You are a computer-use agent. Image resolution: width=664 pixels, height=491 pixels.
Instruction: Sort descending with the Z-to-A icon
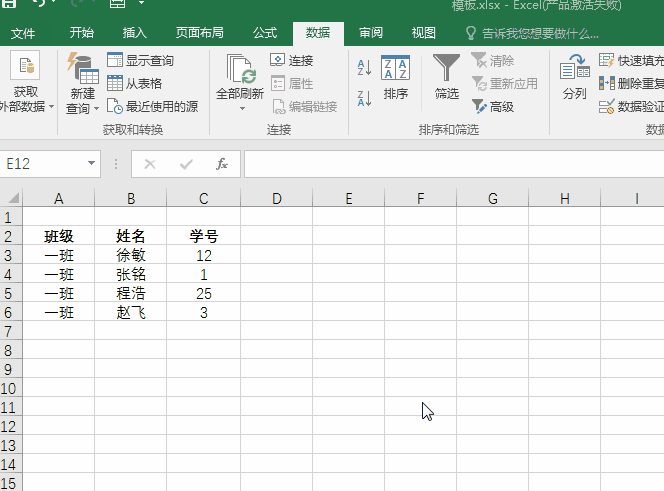[x=364, y=94]
